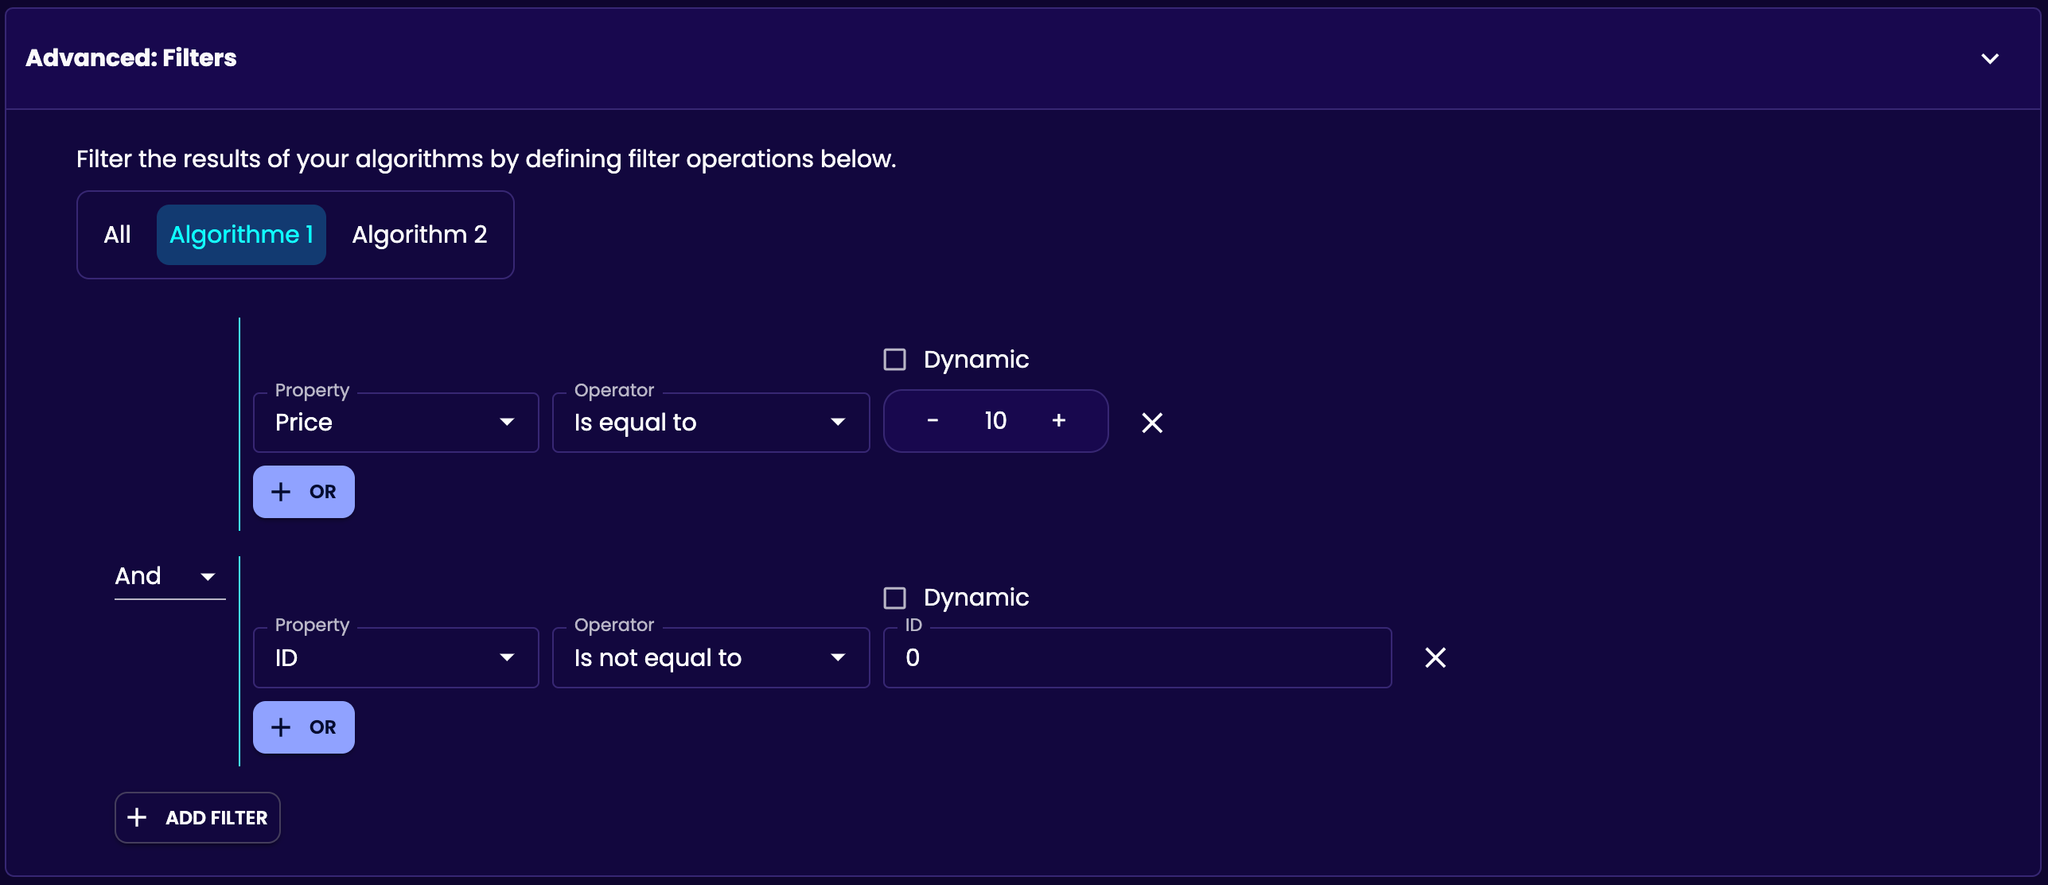Add OR condition under Price filter

tap(304, 492)
